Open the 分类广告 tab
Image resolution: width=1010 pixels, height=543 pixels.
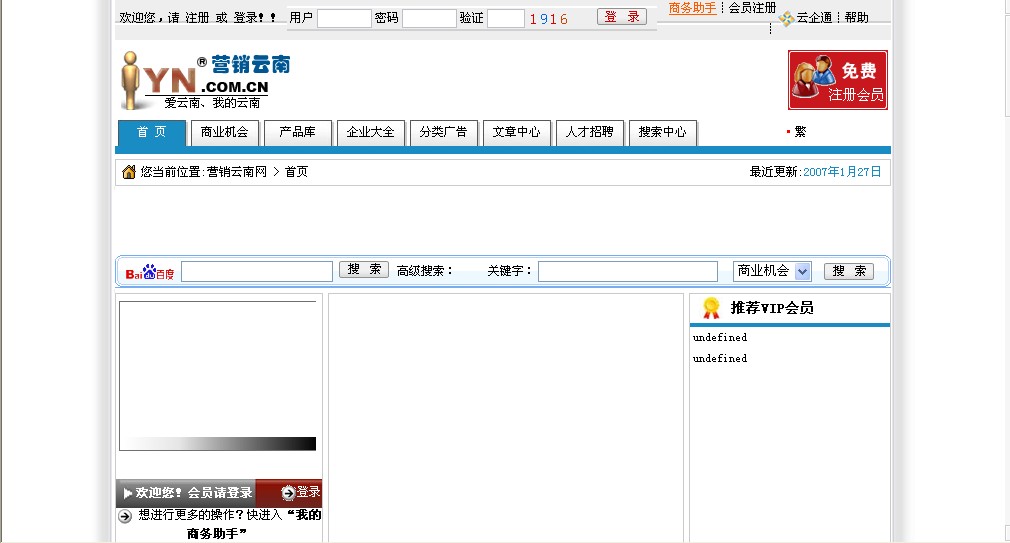pyautogui.click(x=443, y=132)
